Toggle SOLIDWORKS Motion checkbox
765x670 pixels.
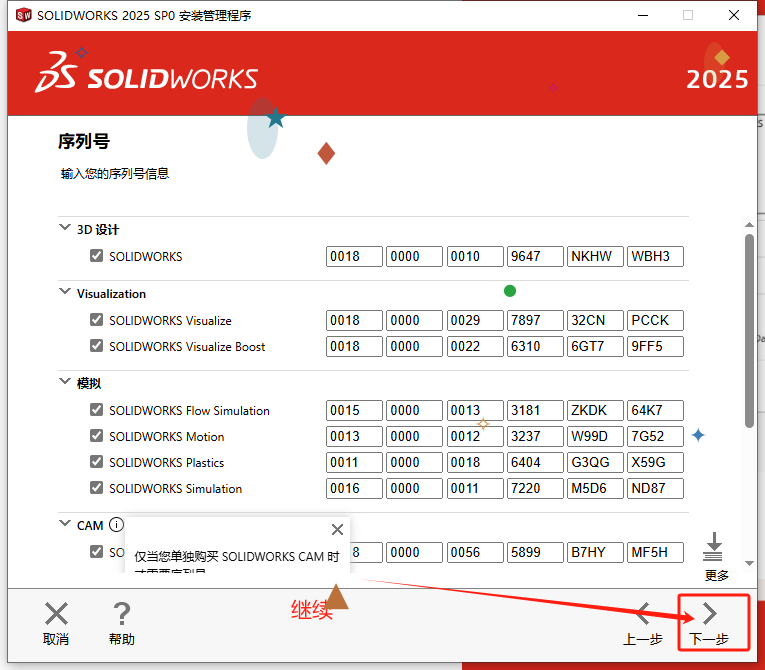point(97,435)
